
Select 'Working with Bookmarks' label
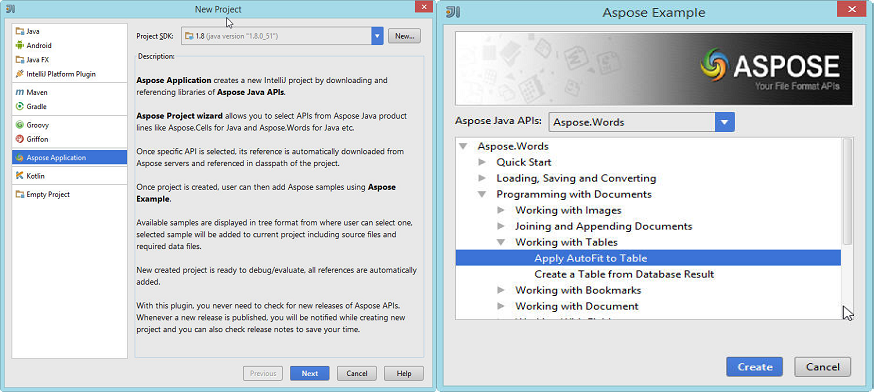click(x=578, y=290)
